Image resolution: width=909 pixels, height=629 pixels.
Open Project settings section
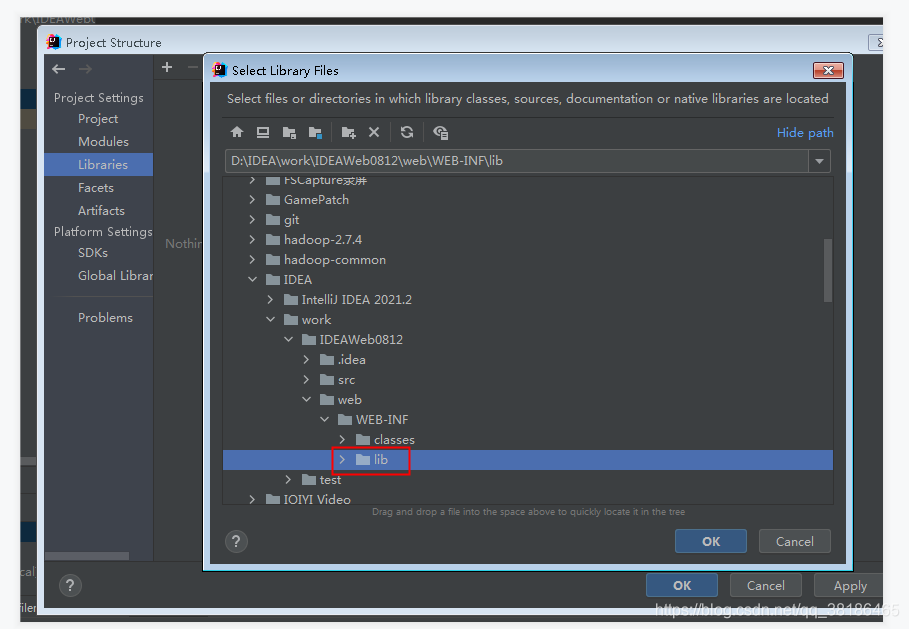click(x=99, y=119)
